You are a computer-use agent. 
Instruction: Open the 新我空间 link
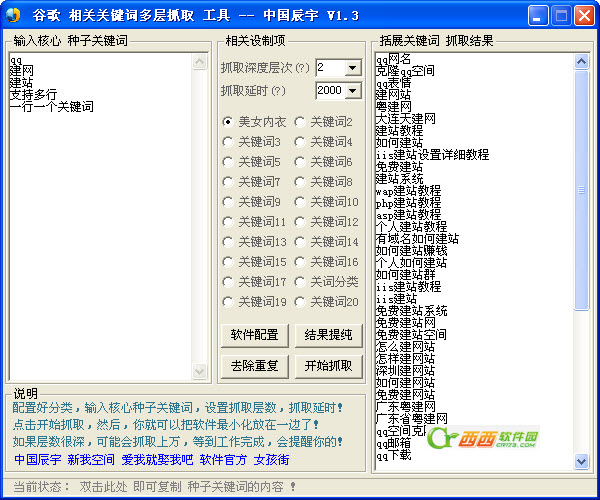pos(91,459)
